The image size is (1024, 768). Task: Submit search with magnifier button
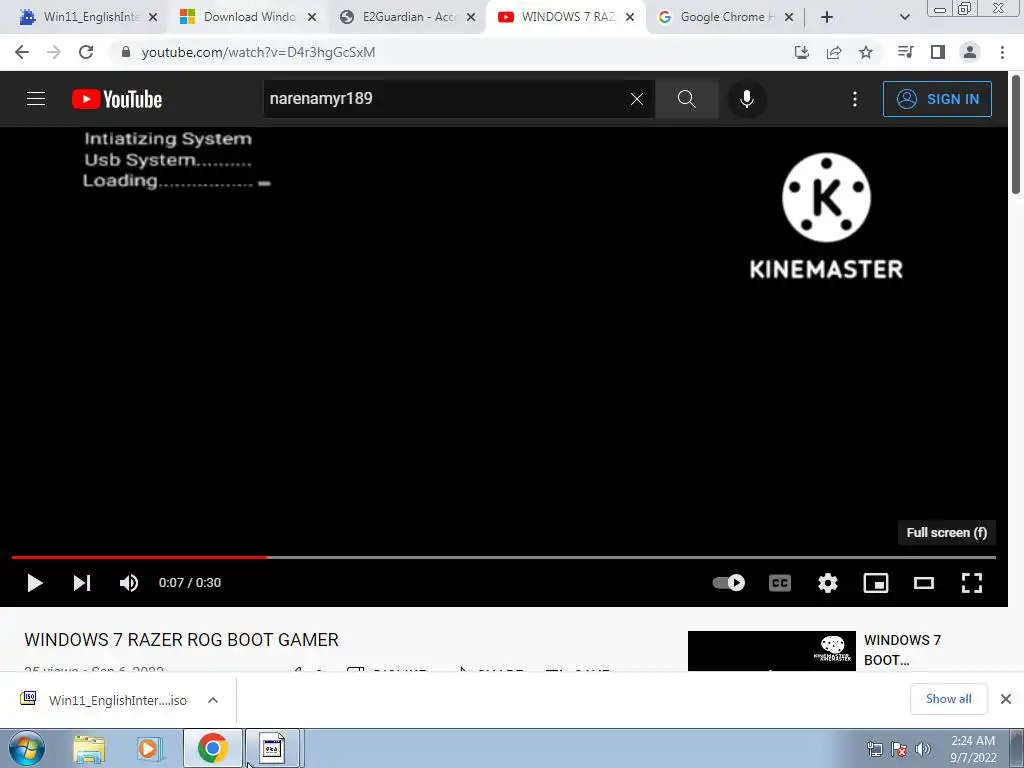tap(686, 99)
